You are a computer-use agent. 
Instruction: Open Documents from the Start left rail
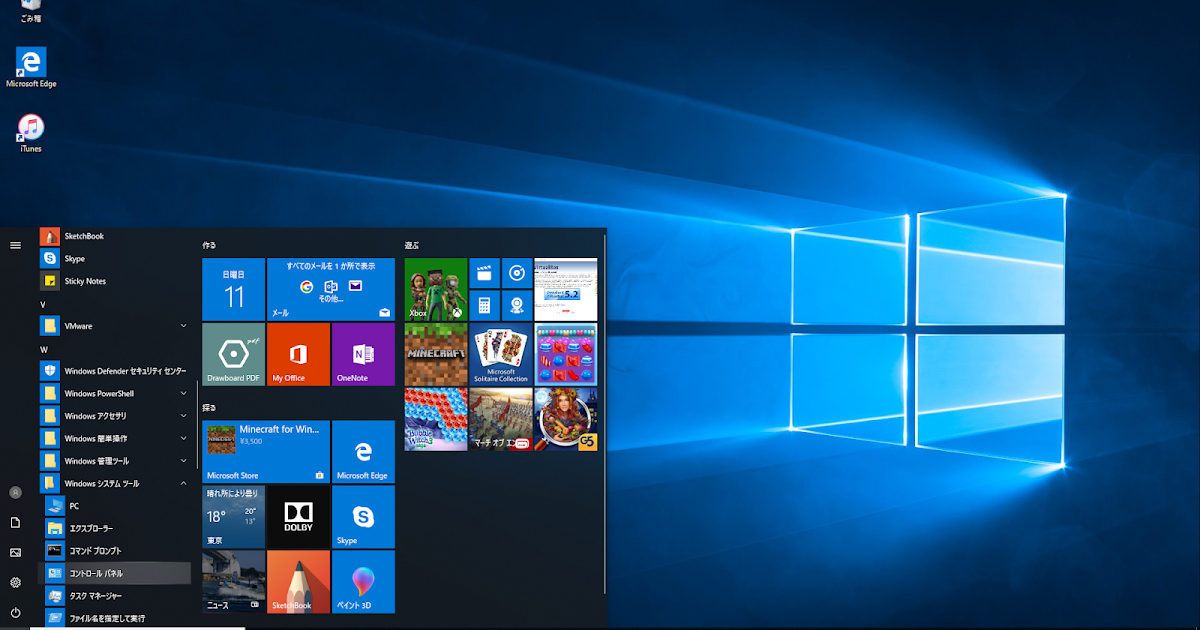click(x=15, y=522)
